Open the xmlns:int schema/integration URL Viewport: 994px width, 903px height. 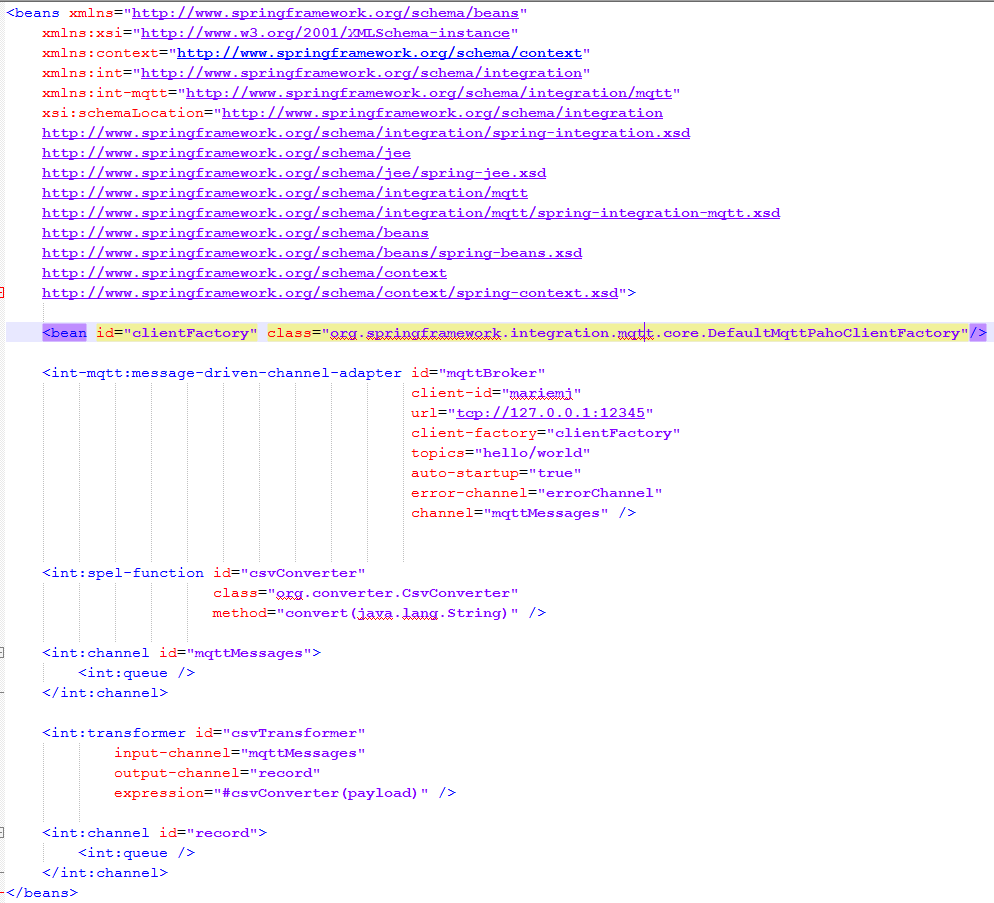pos(361,73)
